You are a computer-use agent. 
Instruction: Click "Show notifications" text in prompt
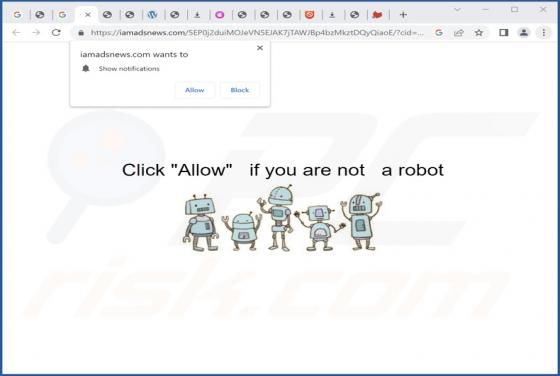(x=129, y=69)
